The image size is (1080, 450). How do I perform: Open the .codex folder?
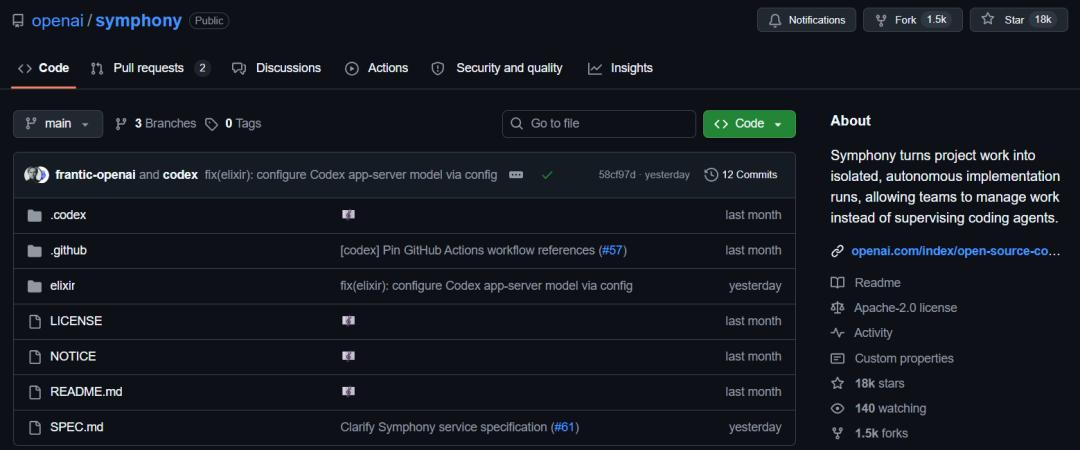tap(68, 215)
